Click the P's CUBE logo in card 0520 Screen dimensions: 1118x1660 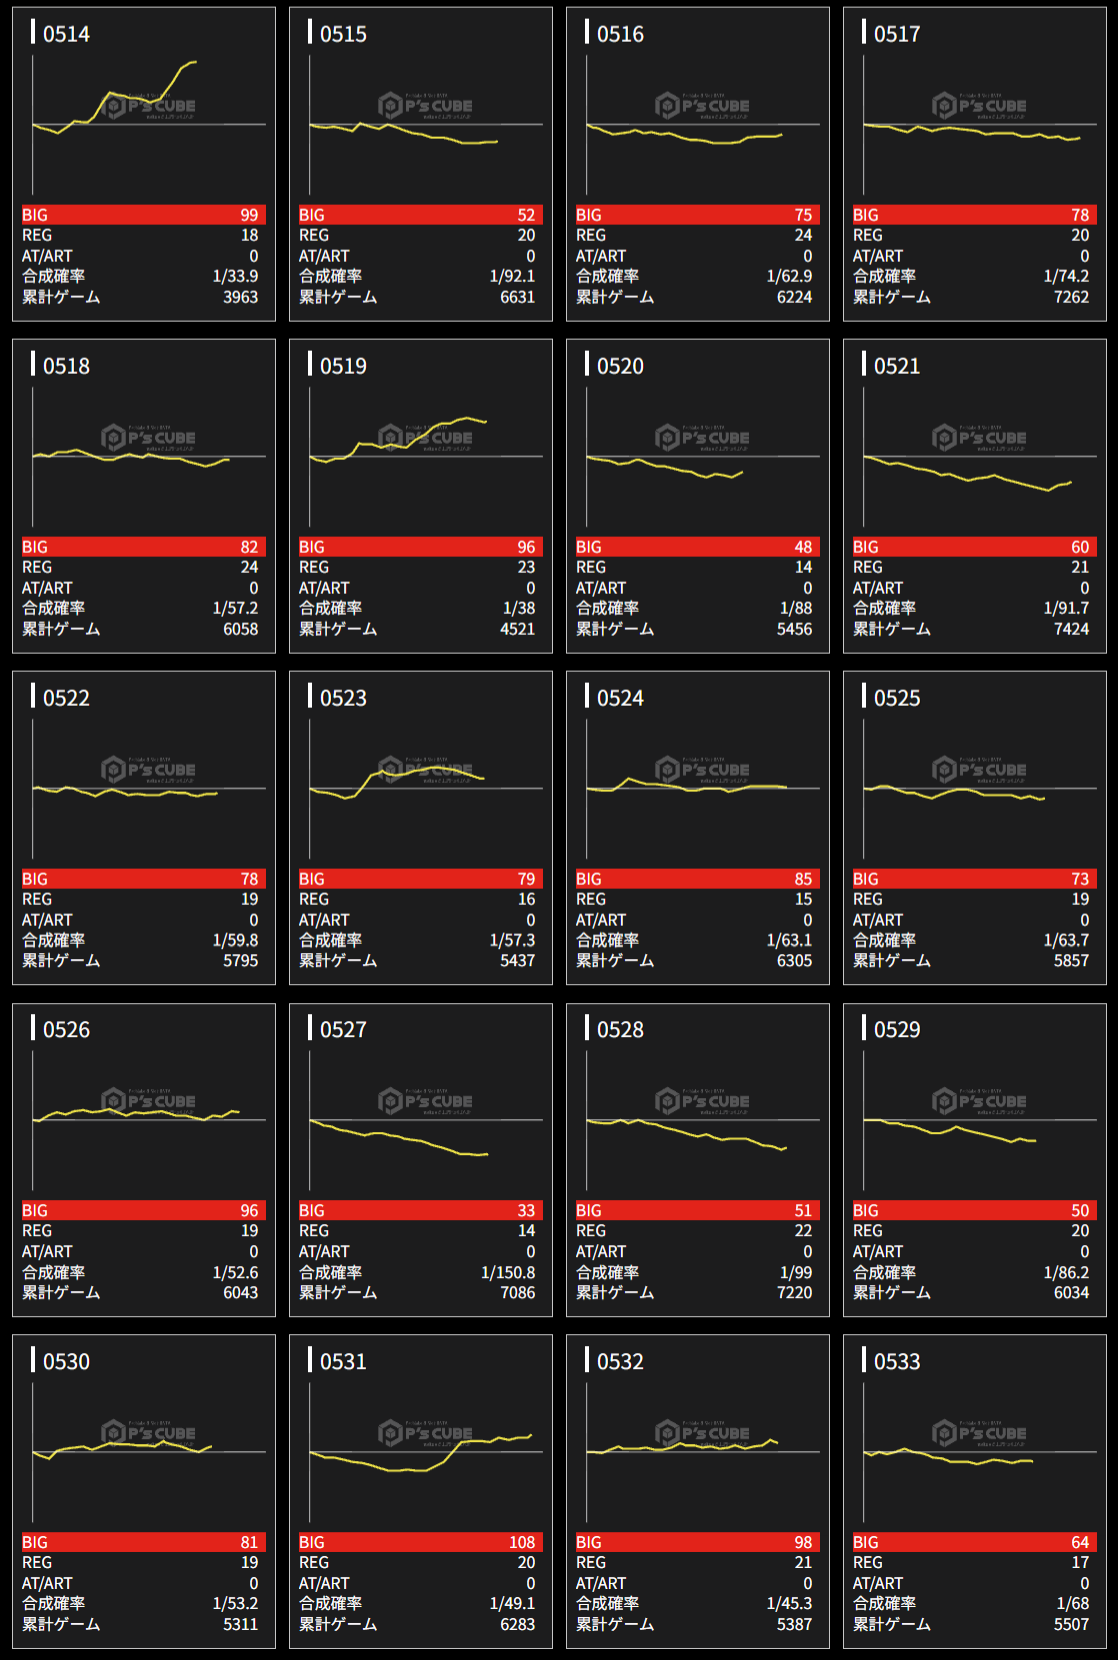702,437
